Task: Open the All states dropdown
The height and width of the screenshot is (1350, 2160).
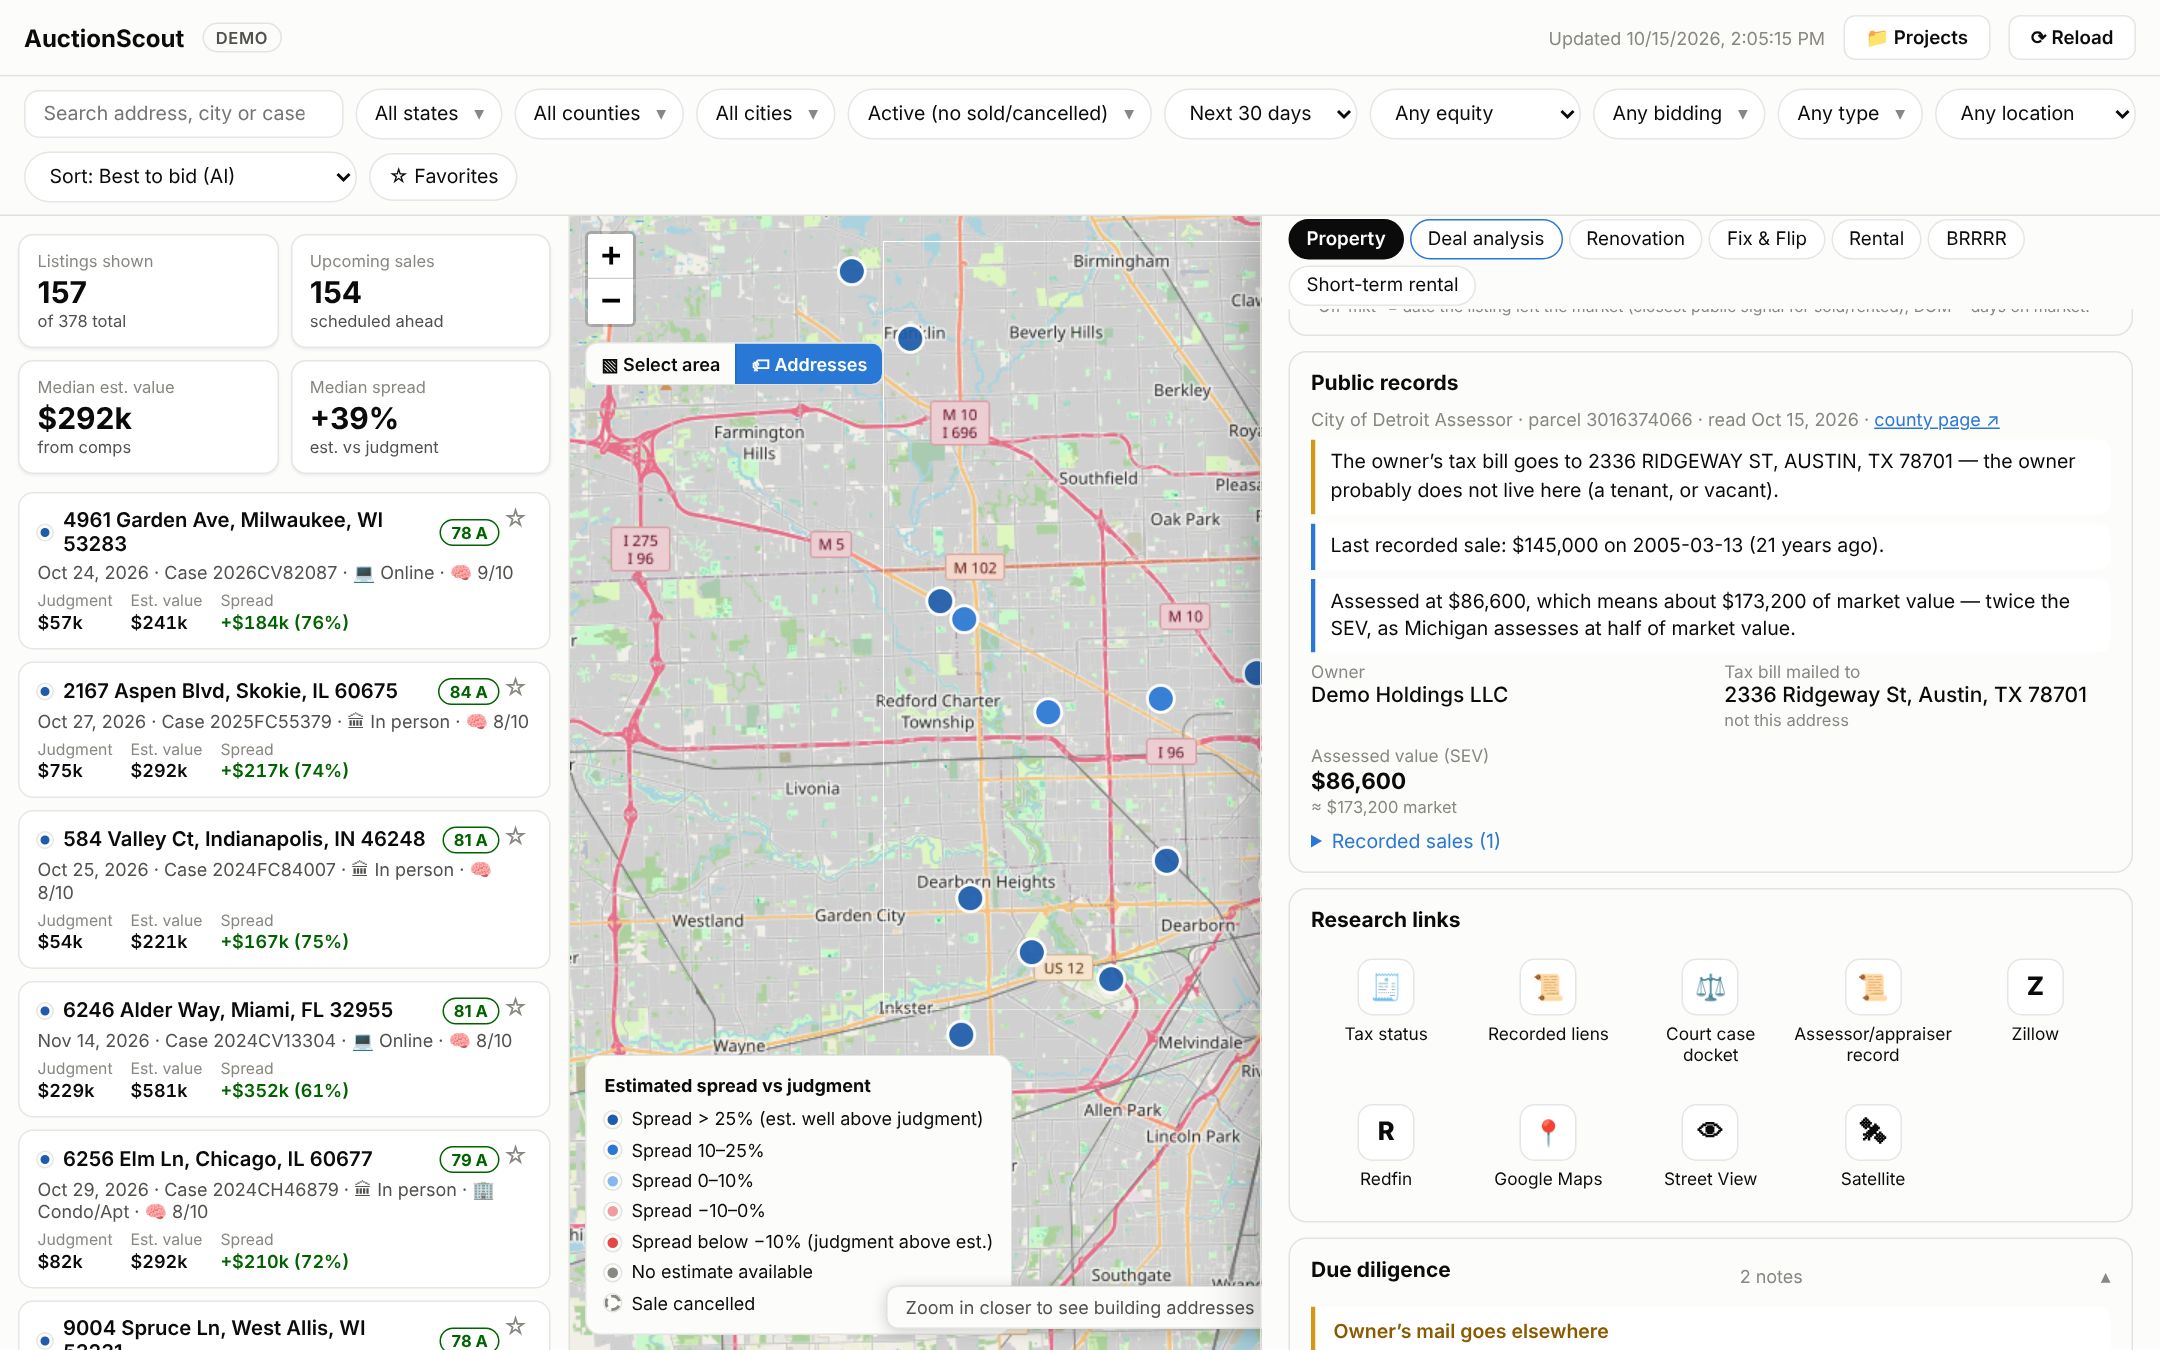Action: pos(428,114)
